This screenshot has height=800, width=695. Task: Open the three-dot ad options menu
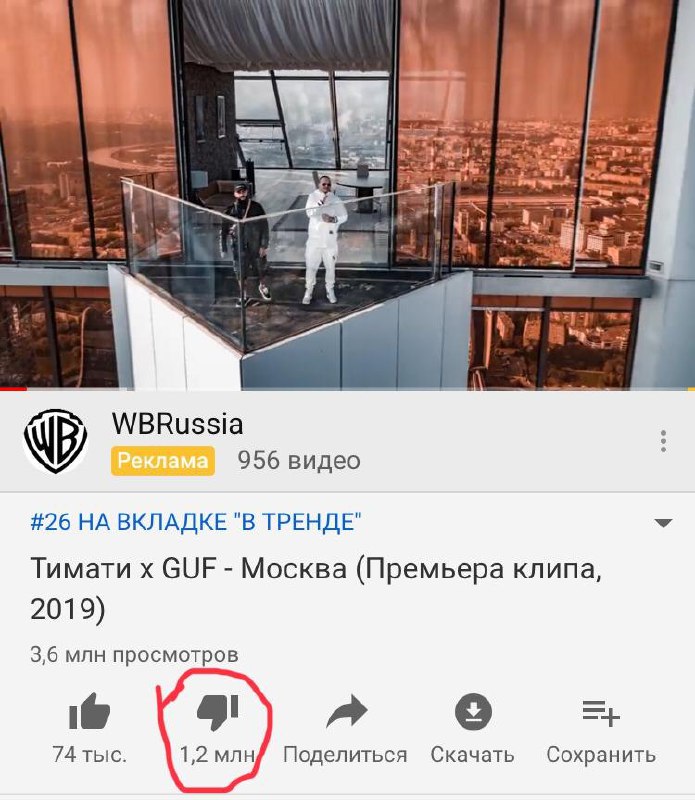663,441
